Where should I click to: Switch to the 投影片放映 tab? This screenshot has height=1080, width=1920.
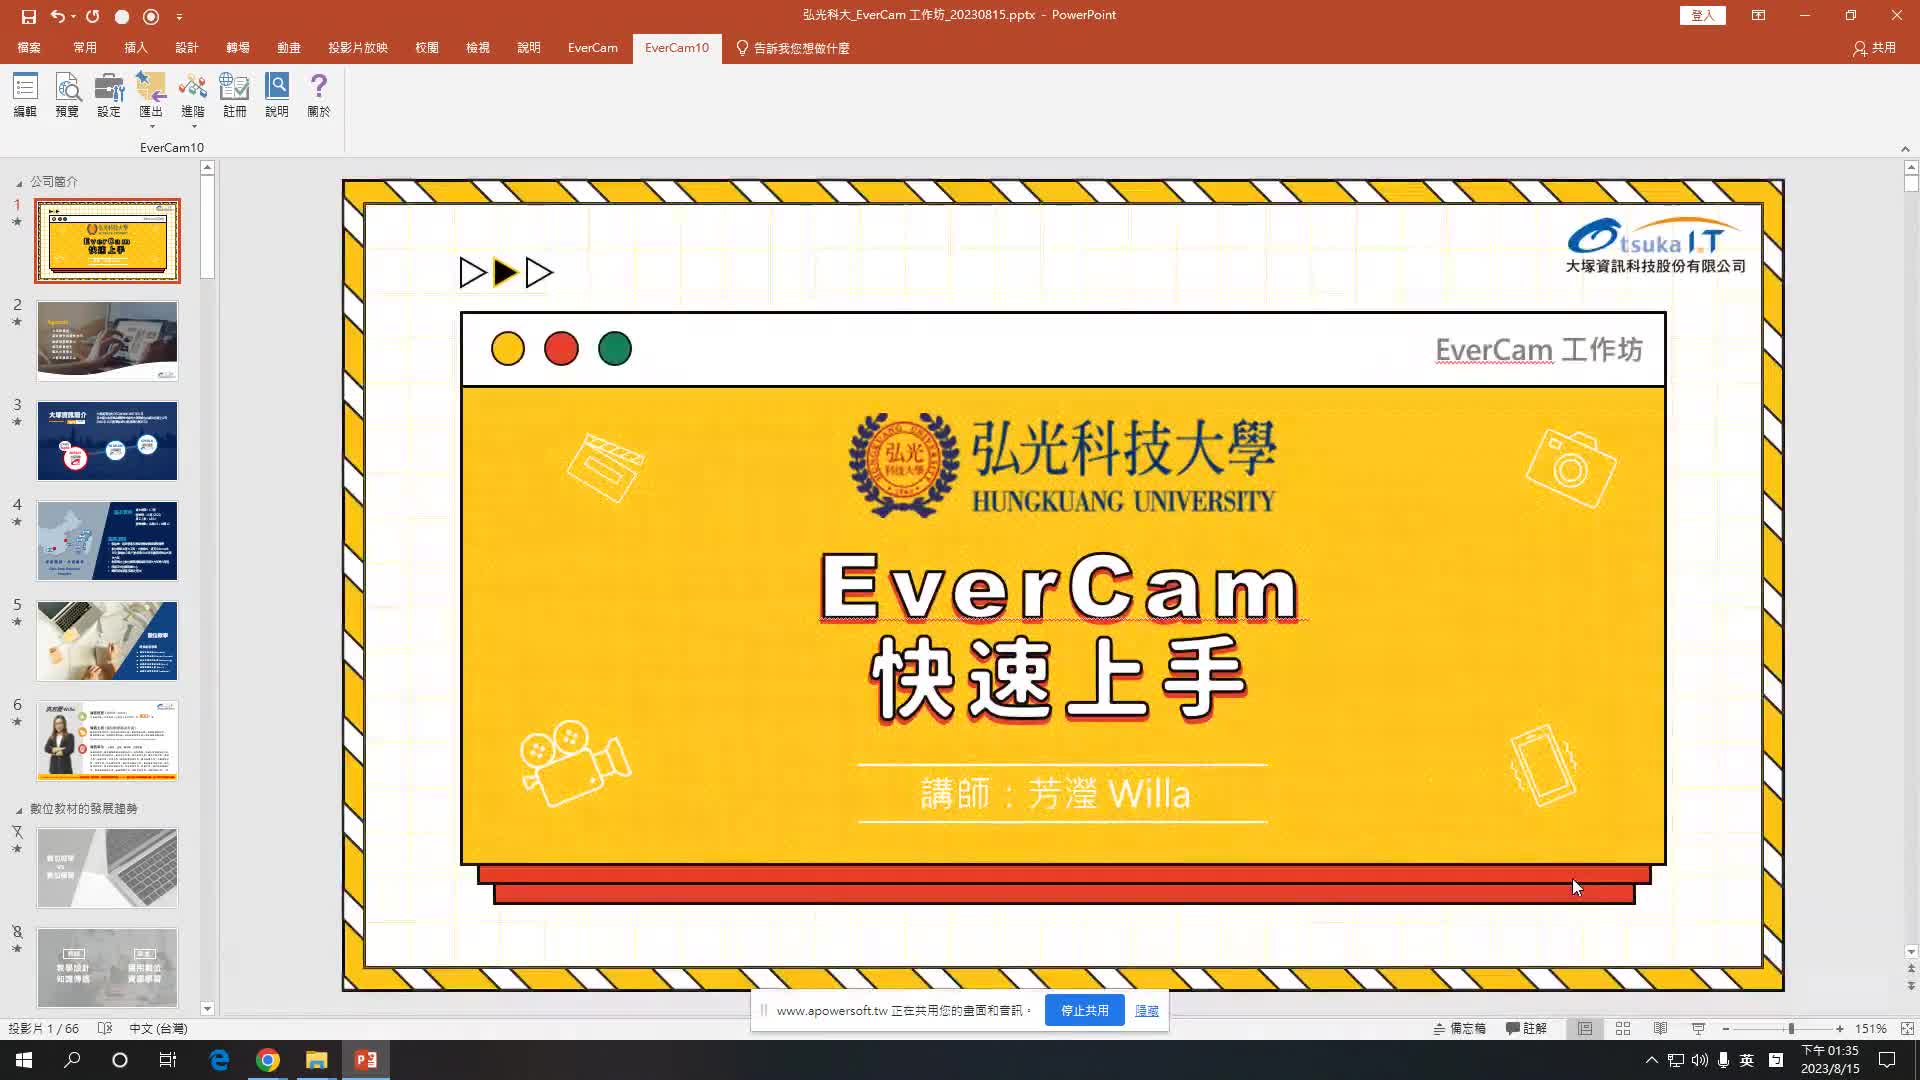(x=358, y=48)
